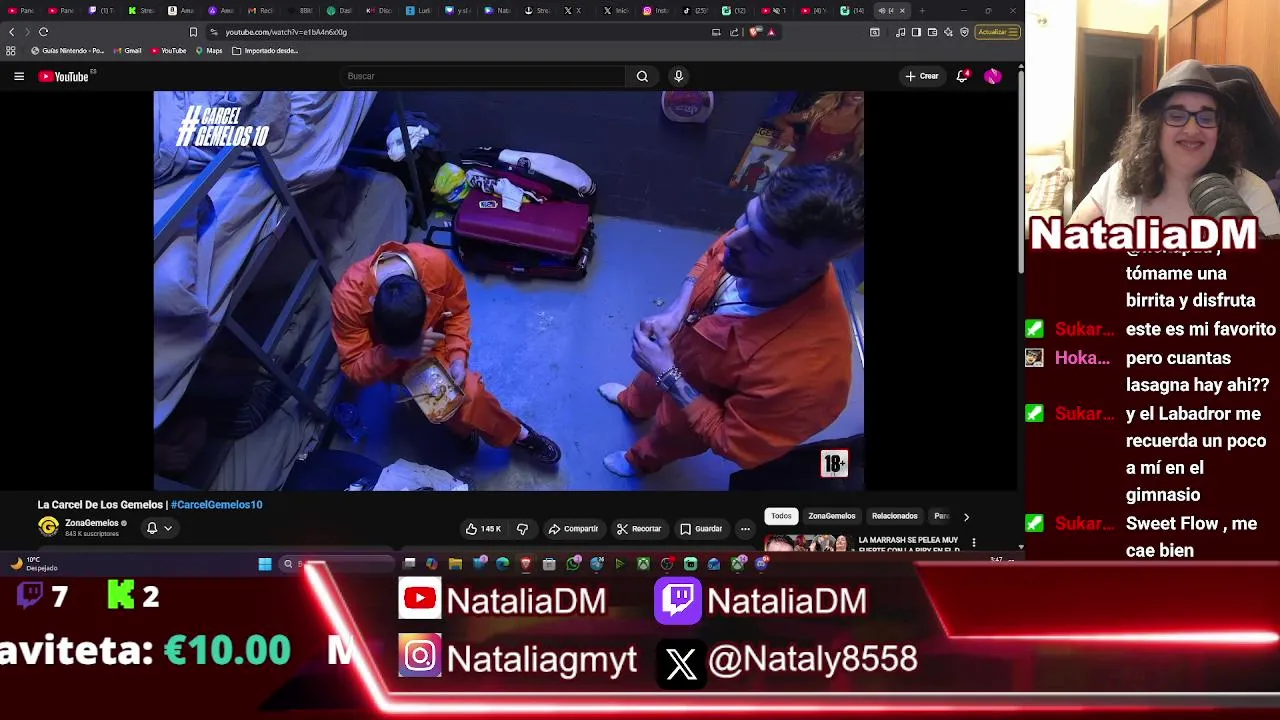This screenshot has width=1280, height=720.
Task: Open the Importado desde bookmarks folder
Action: (x=265, y=51)
